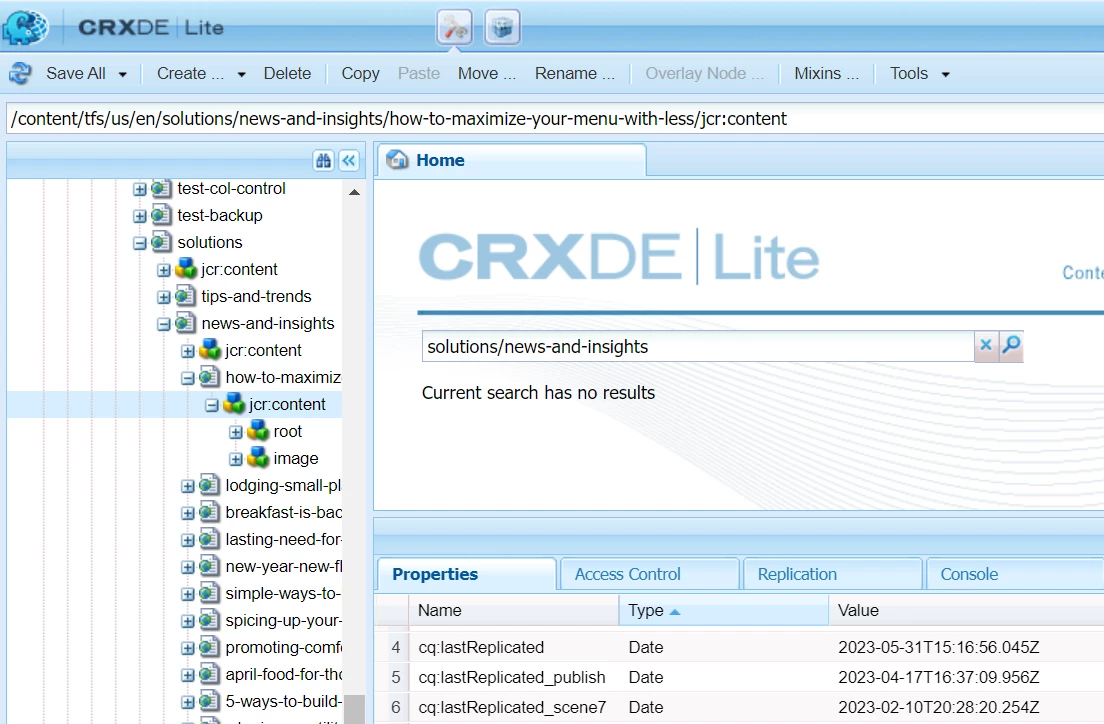Clear the search text with X icon
Viewport: 1104px width, 724px height.
986,345
